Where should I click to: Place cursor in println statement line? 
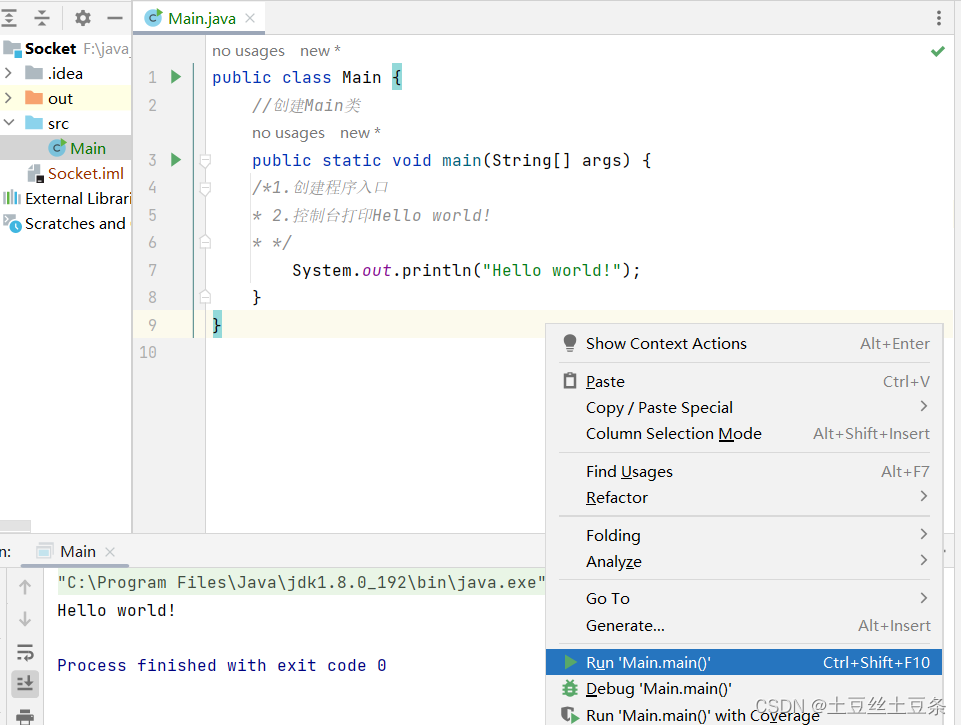click(466, 270)
